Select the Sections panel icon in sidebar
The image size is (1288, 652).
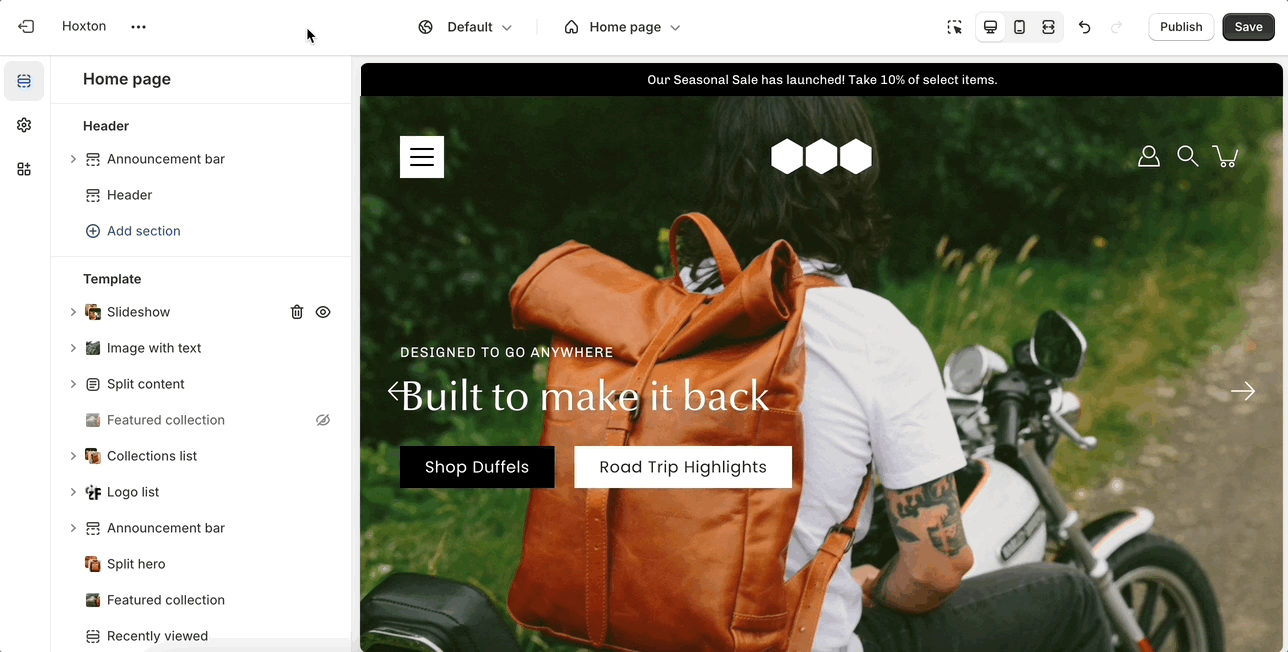(24, 81)
